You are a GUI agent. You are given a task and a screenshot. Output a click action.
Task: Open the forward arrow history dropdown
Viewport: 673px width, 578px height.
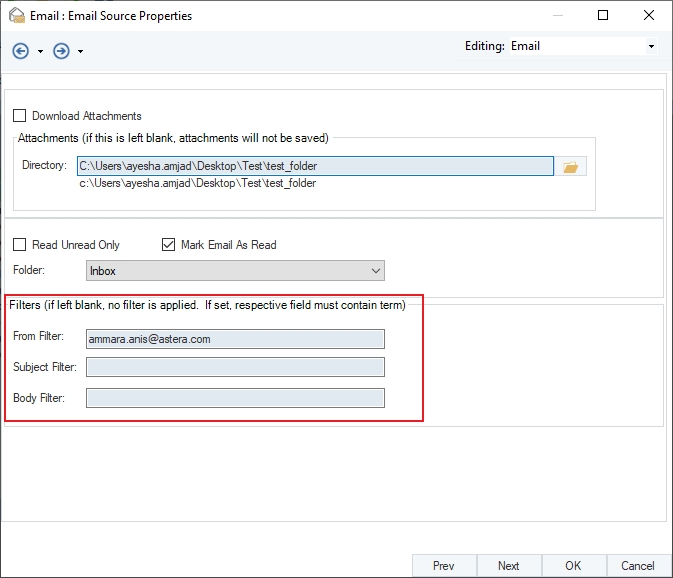click(80, 52)
